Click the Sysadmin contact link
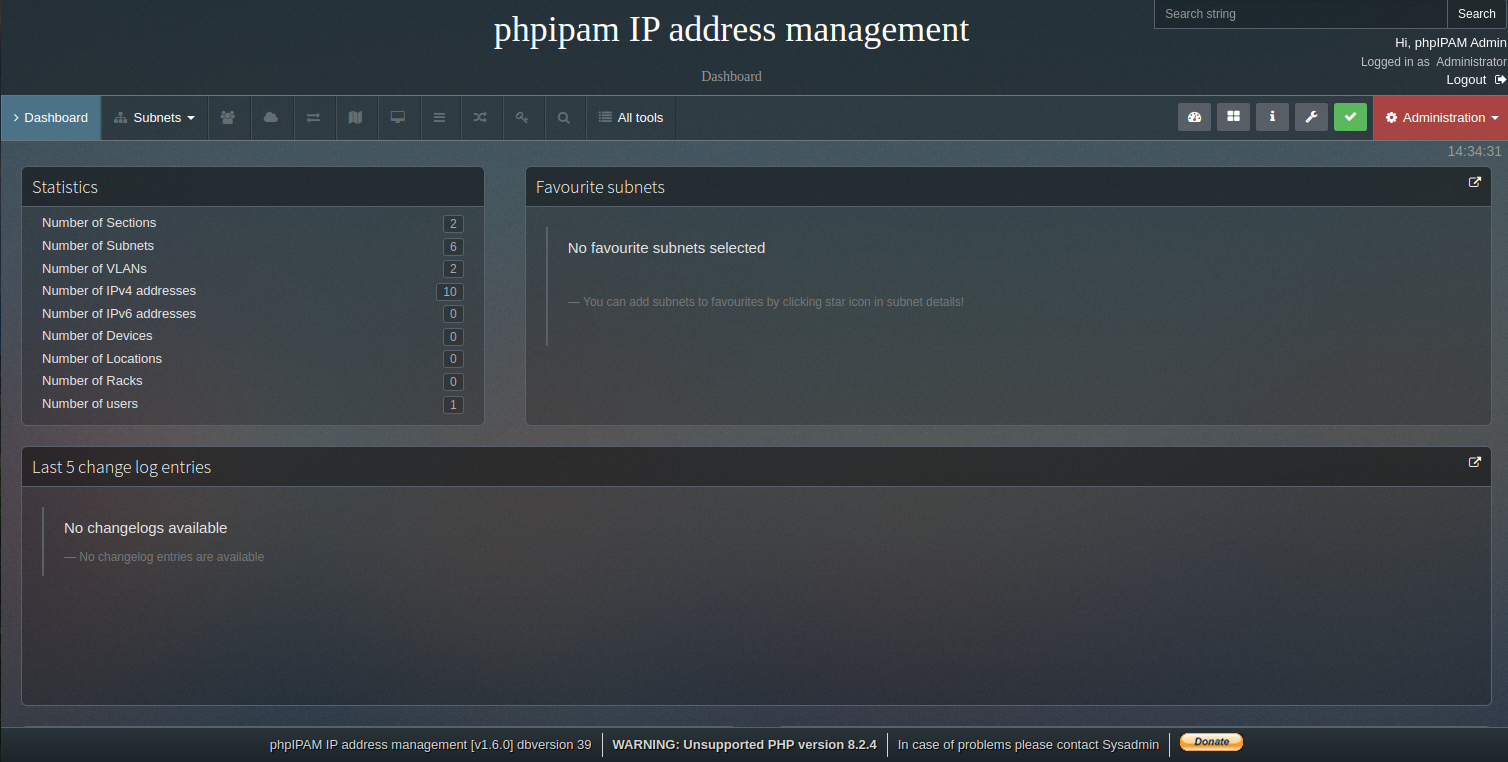This screenshot has height=762, width=1508. [1130, 745]
